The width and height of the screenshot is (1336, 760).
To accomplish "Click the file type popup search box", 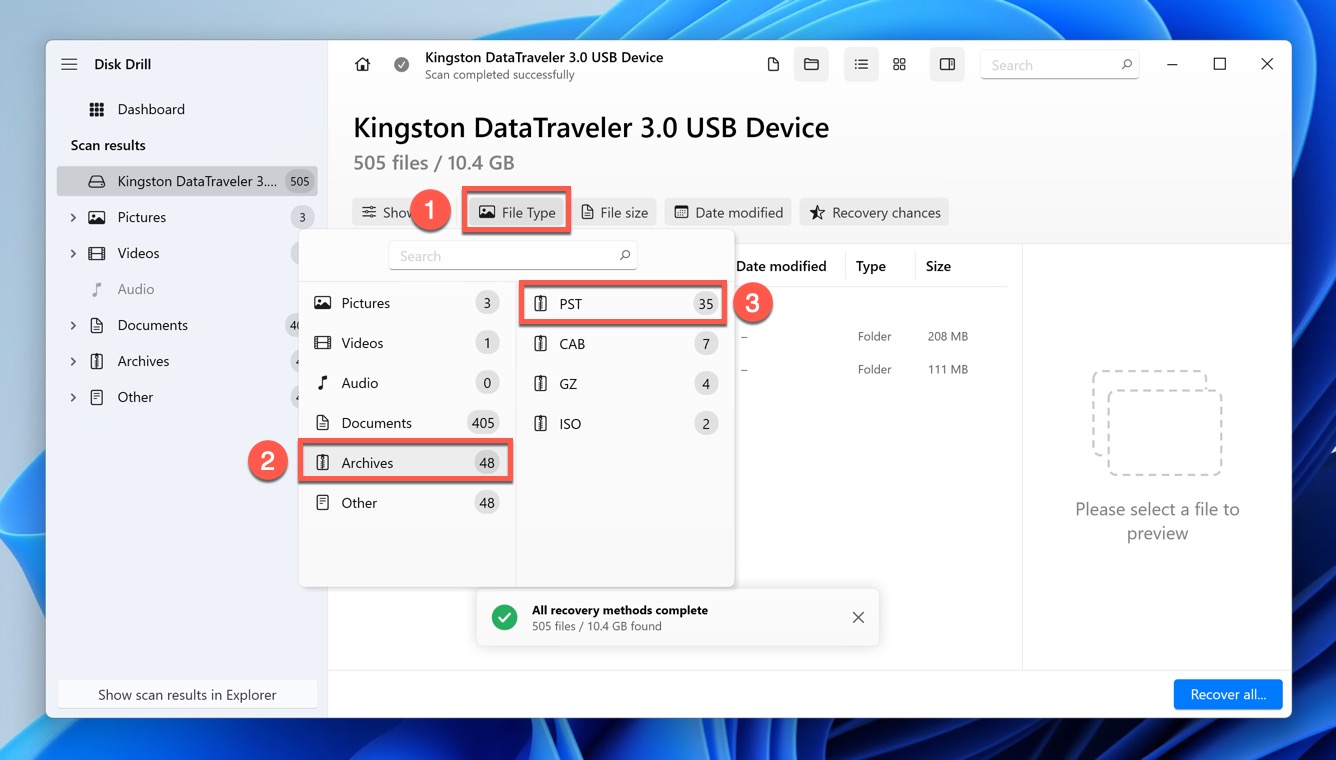I will click(x=512, y=256).
